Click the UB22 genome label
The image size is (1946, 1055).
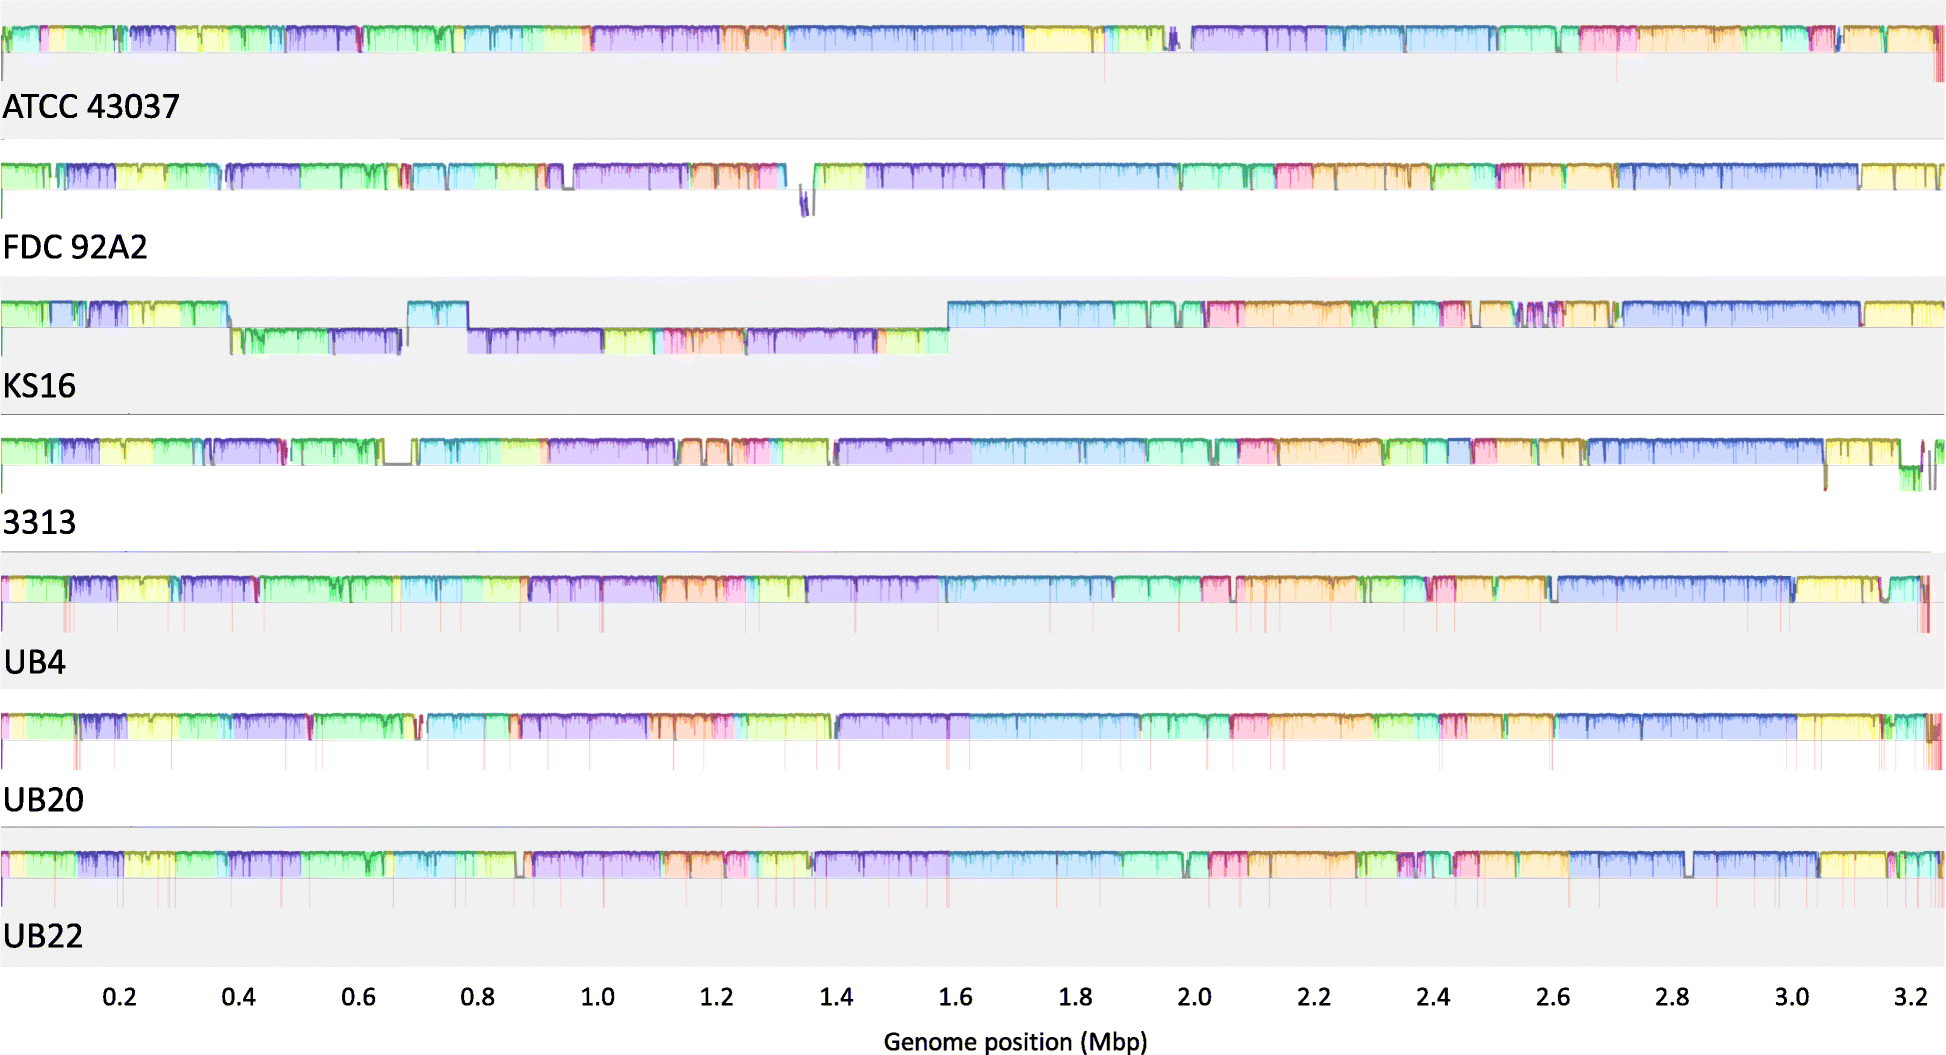coord(43,936)
